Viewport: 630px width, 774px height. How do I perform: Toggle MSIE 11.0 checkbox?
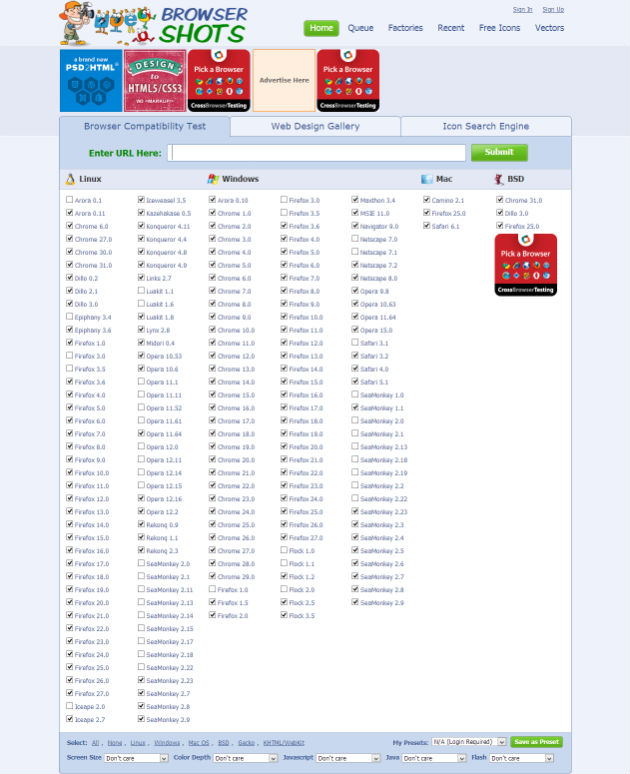355,213
